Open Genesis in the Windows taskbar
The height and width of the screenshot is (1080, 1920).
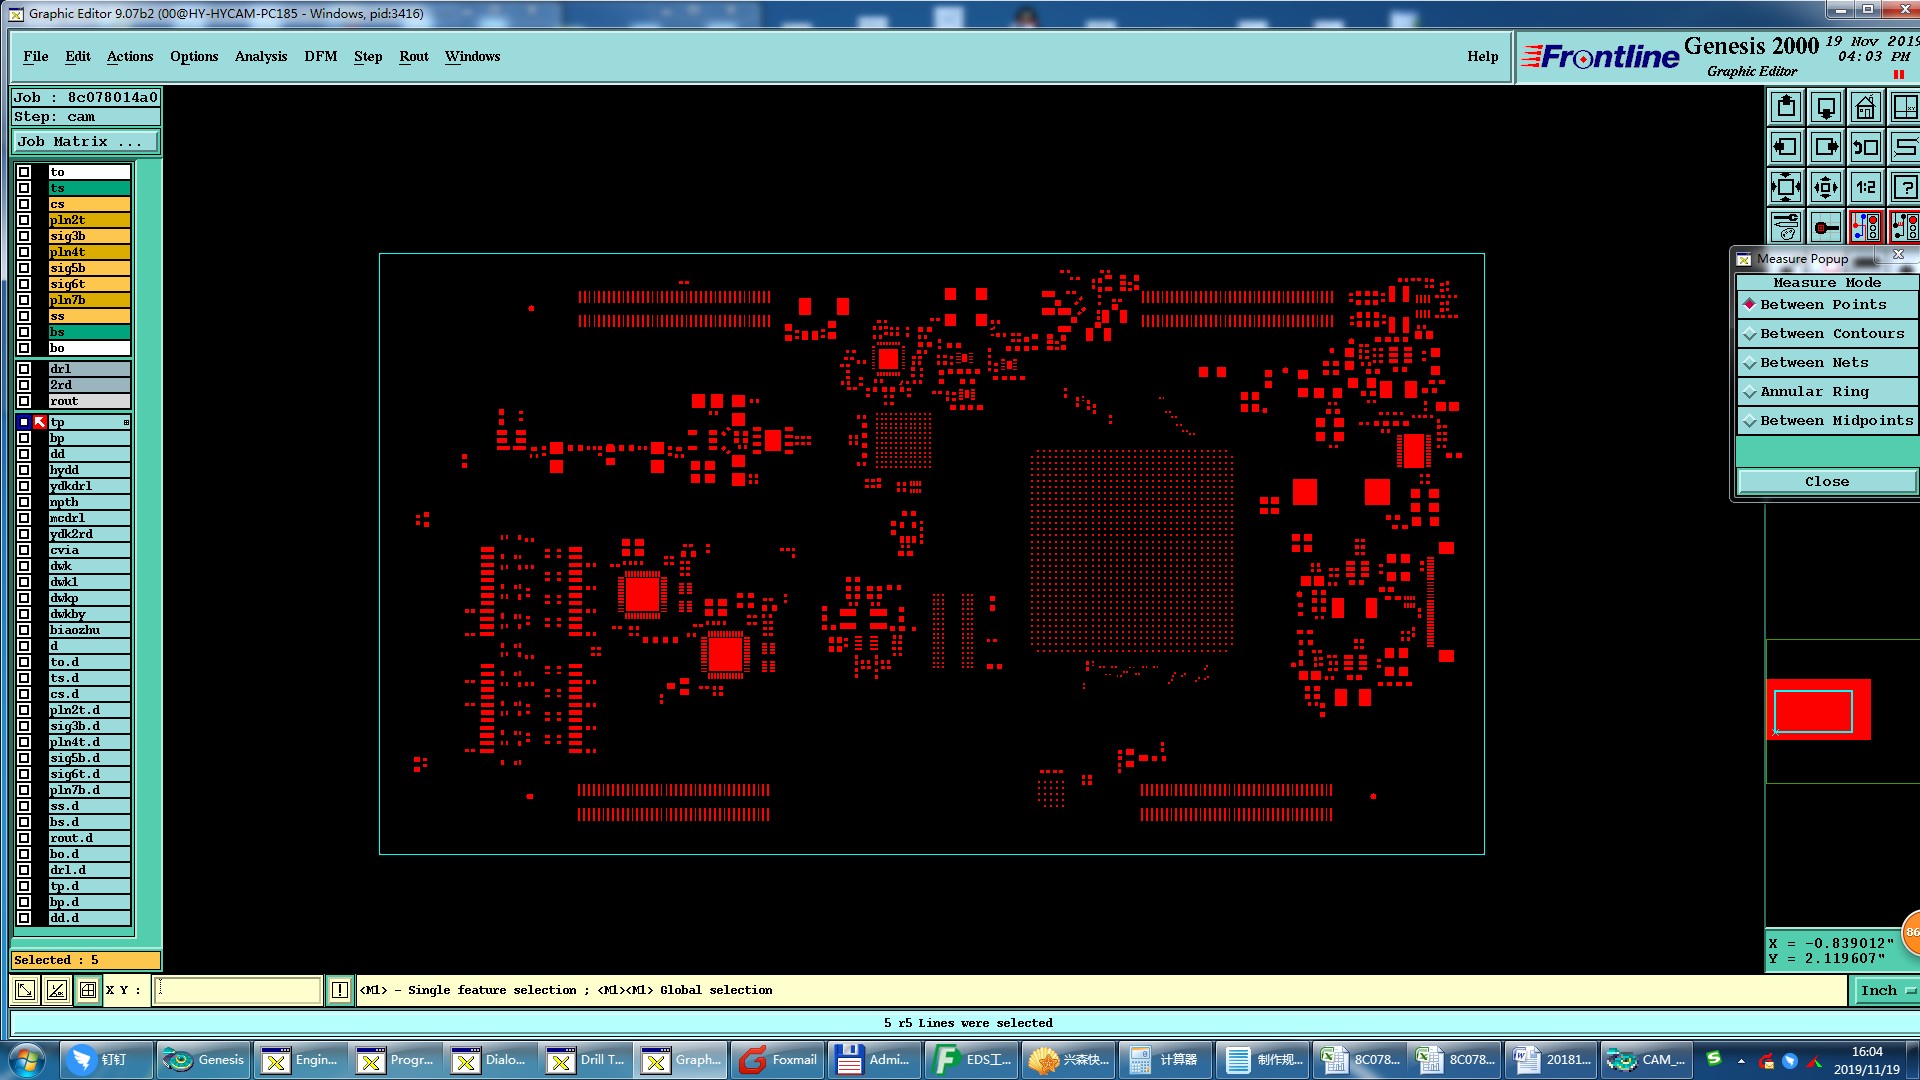[205, 1060]
